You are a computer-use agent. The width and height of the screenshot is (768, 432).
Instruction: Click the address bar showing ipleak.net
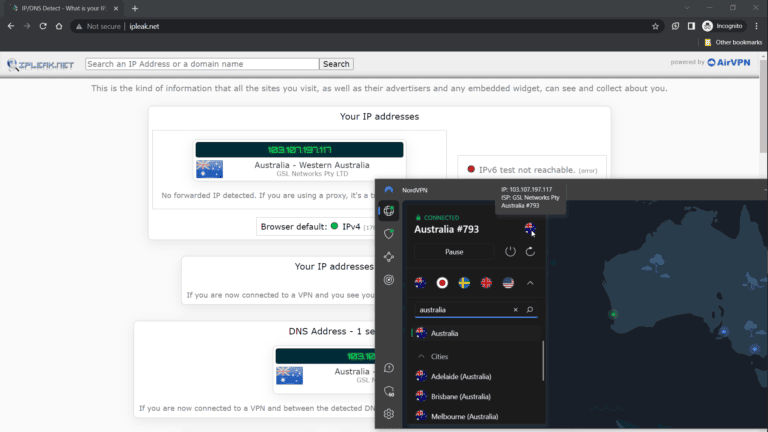click(x=367, y=26)
